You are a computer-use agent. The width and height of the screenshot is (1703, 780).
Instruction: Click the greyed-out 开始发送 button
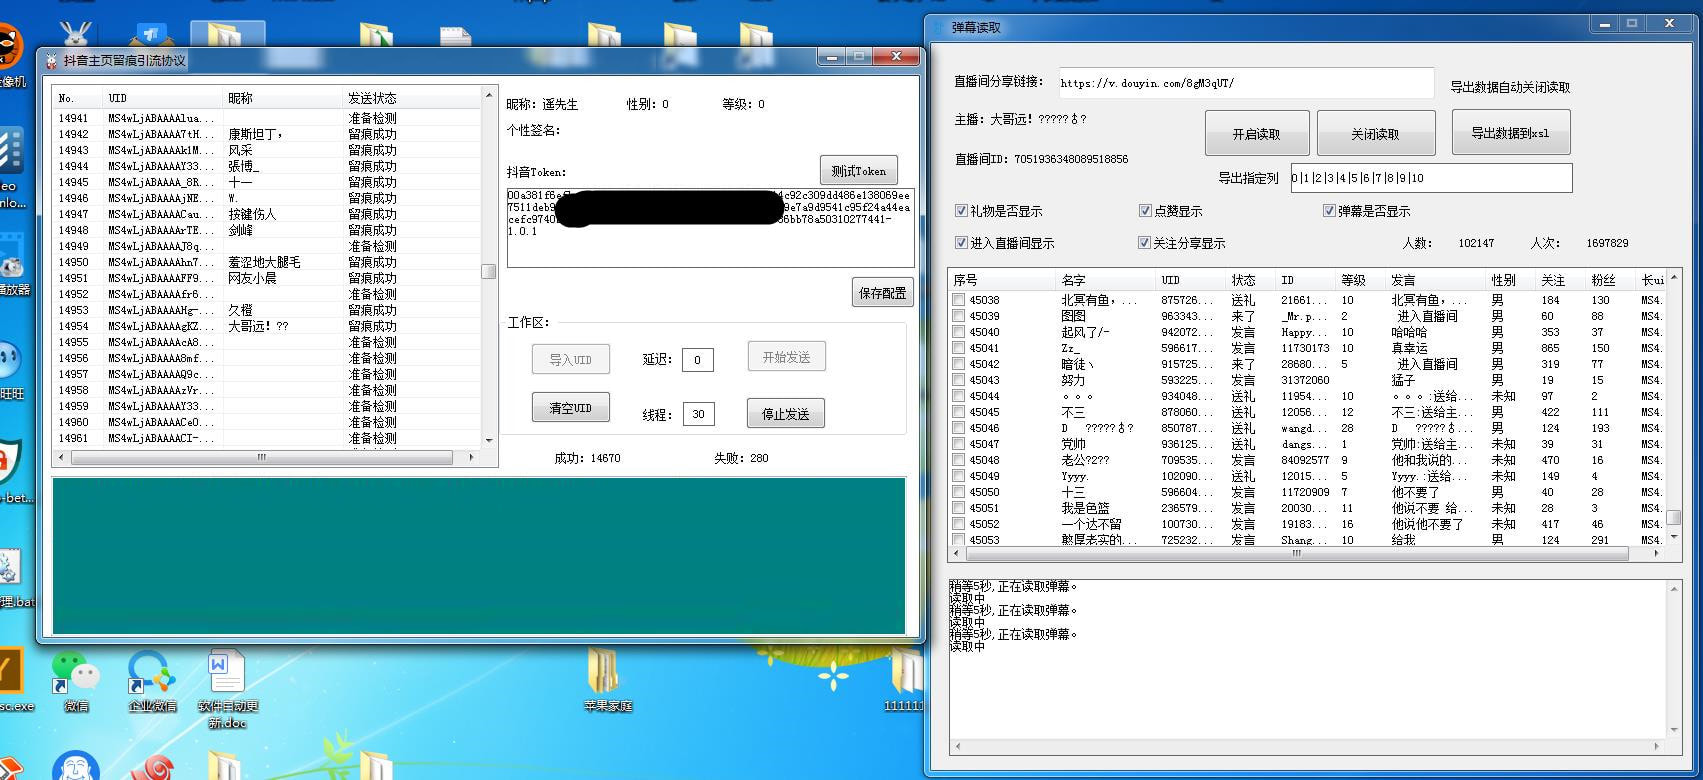coord(786,357)
